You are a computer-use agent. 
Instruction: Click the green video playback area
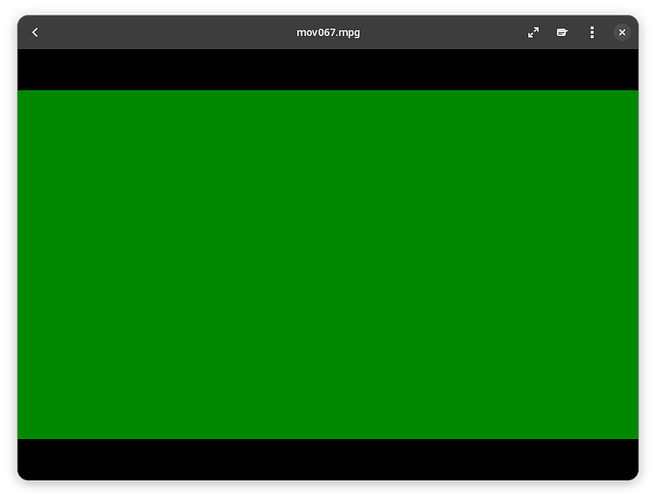328,264
